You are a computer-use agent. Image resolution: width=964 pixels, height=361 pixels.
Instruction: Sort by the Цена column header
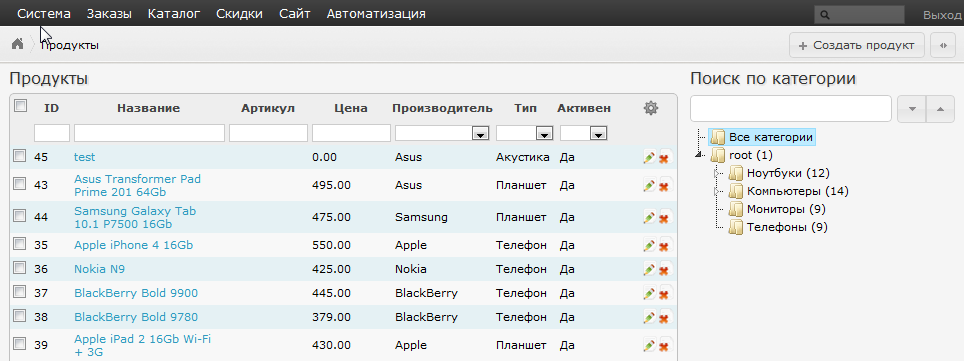351,108
